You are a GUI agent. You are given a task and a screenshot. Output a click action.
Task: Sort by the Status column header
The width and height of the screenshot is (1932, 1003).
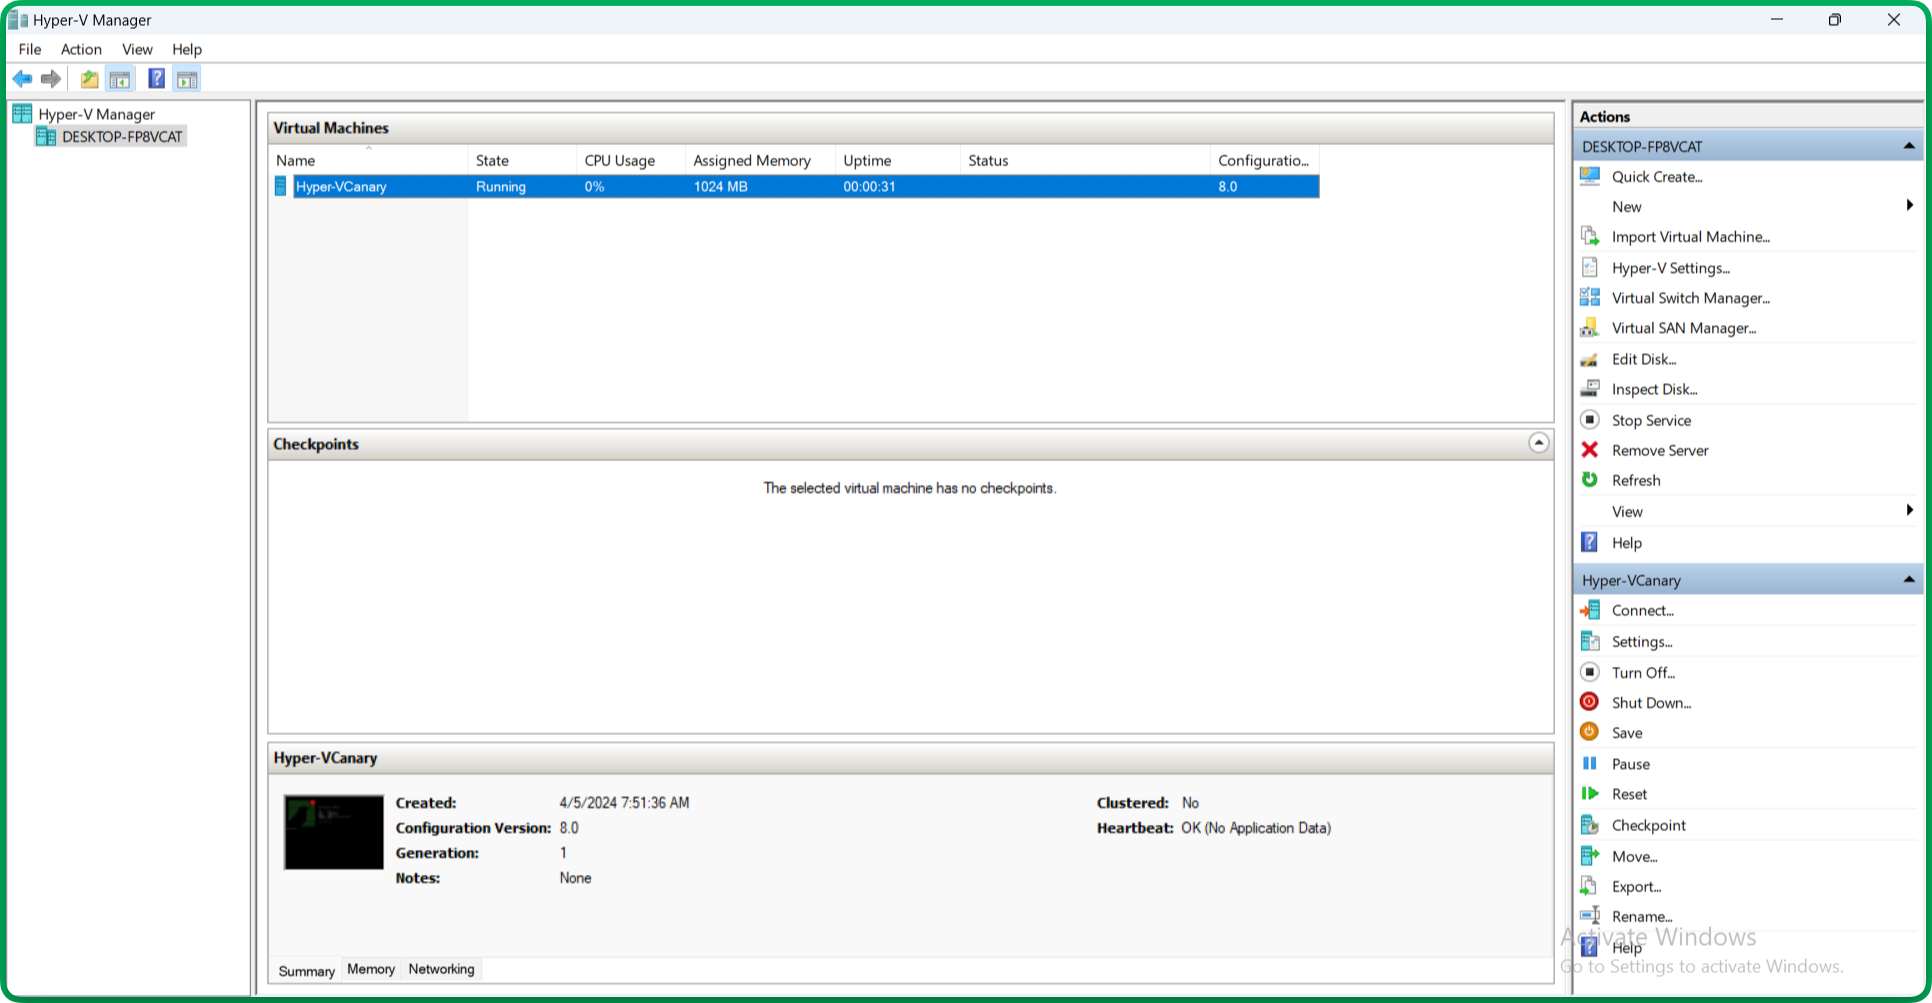(1085, 160)
